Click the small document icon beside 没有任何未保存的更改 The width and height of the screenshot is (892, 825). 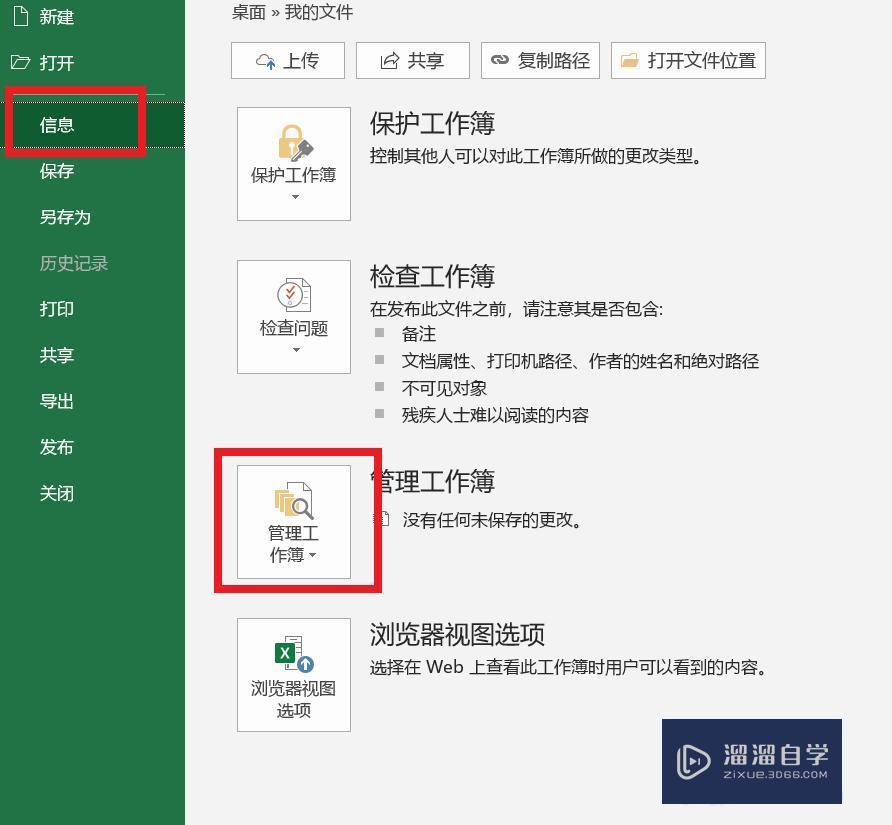click(383, 519)
